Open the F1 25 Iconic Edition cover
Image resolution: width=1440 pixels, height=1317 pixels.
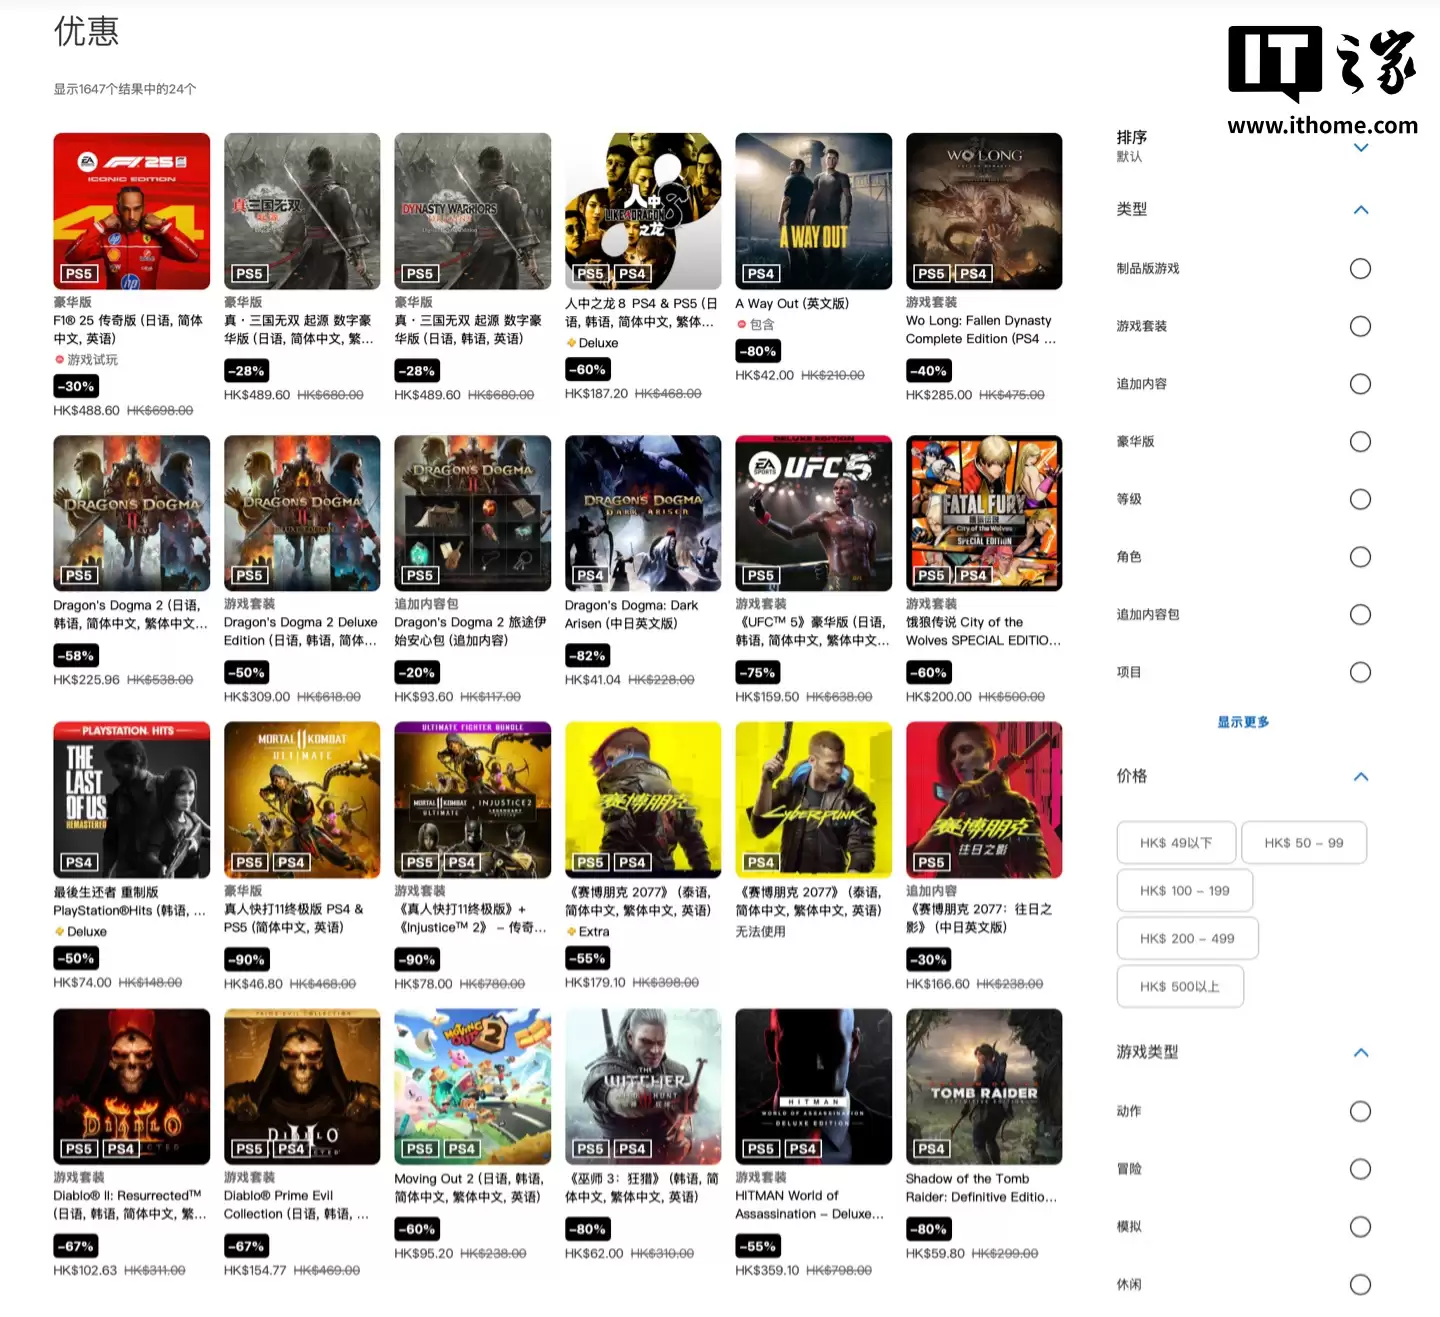pos(131,211)
